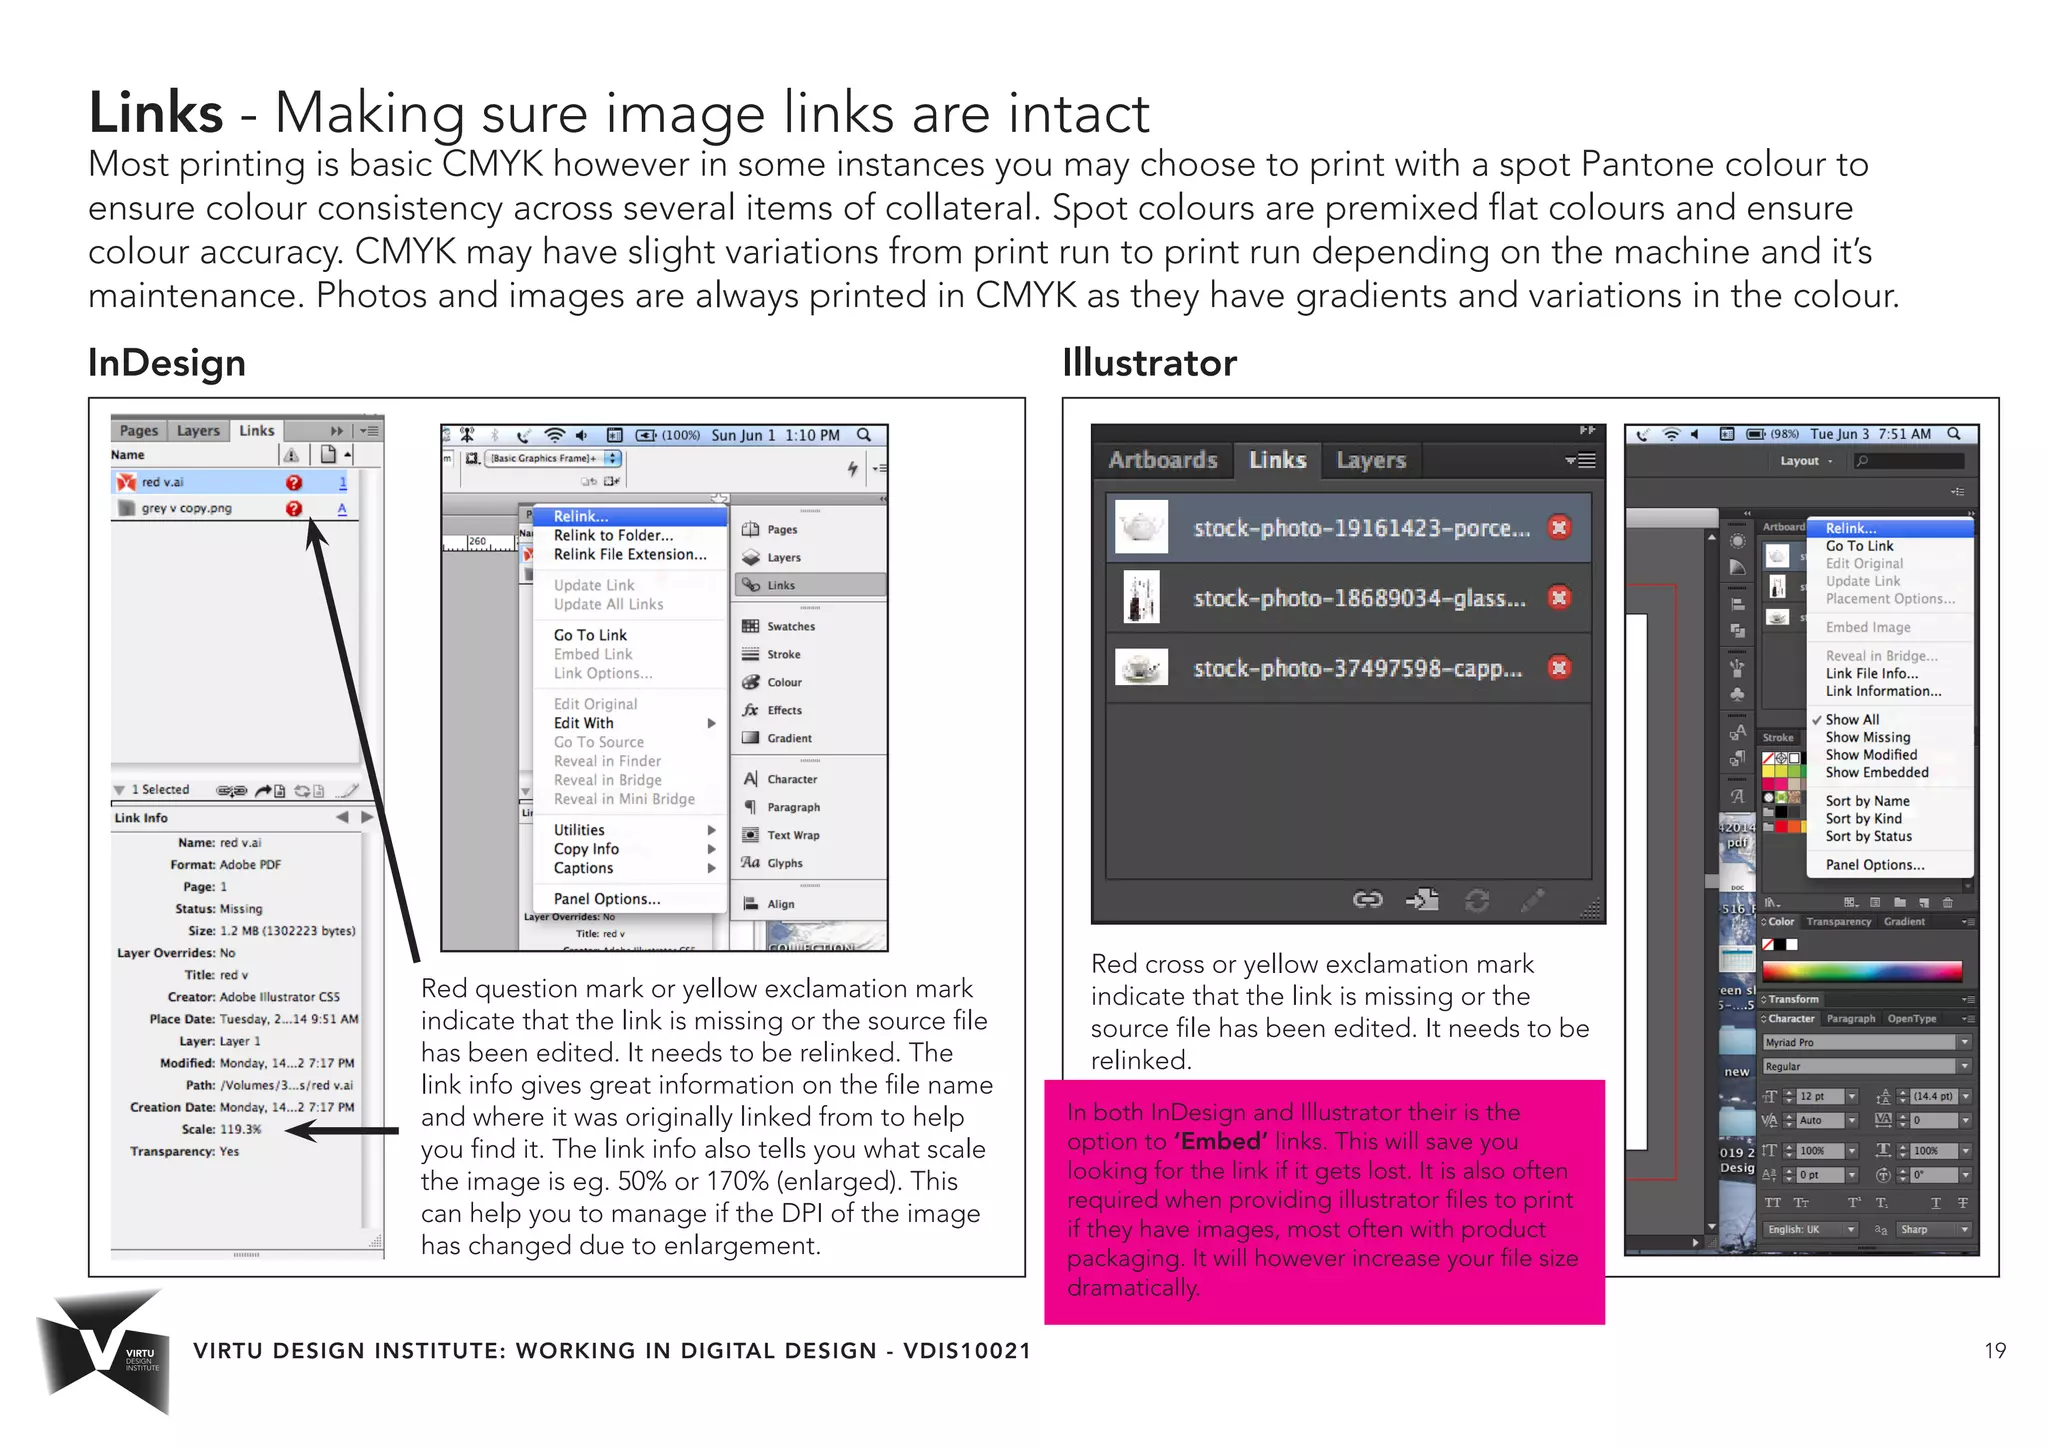Open the Layout workspace dropdown in Illustrator
This screenshot has height=1448, width=2048.
coord(1807,461)
